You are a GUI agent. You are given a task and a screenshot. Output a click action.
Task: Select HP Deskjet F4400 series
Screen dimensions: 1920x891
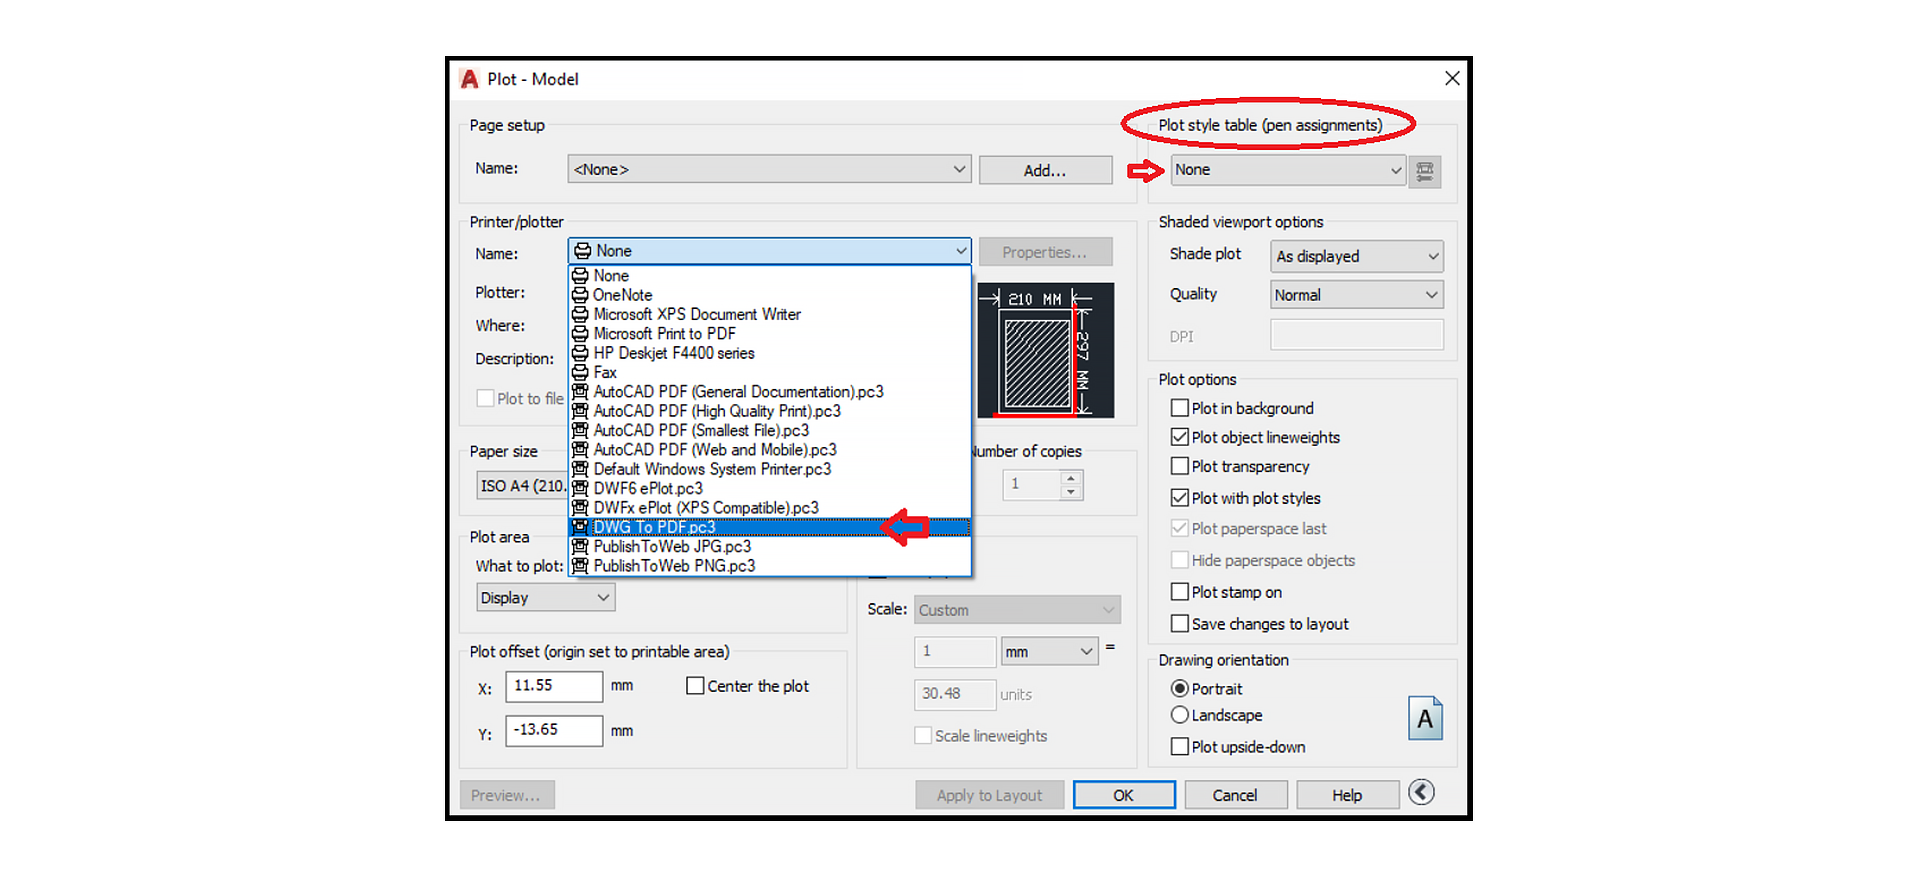(x=770, y=353)
